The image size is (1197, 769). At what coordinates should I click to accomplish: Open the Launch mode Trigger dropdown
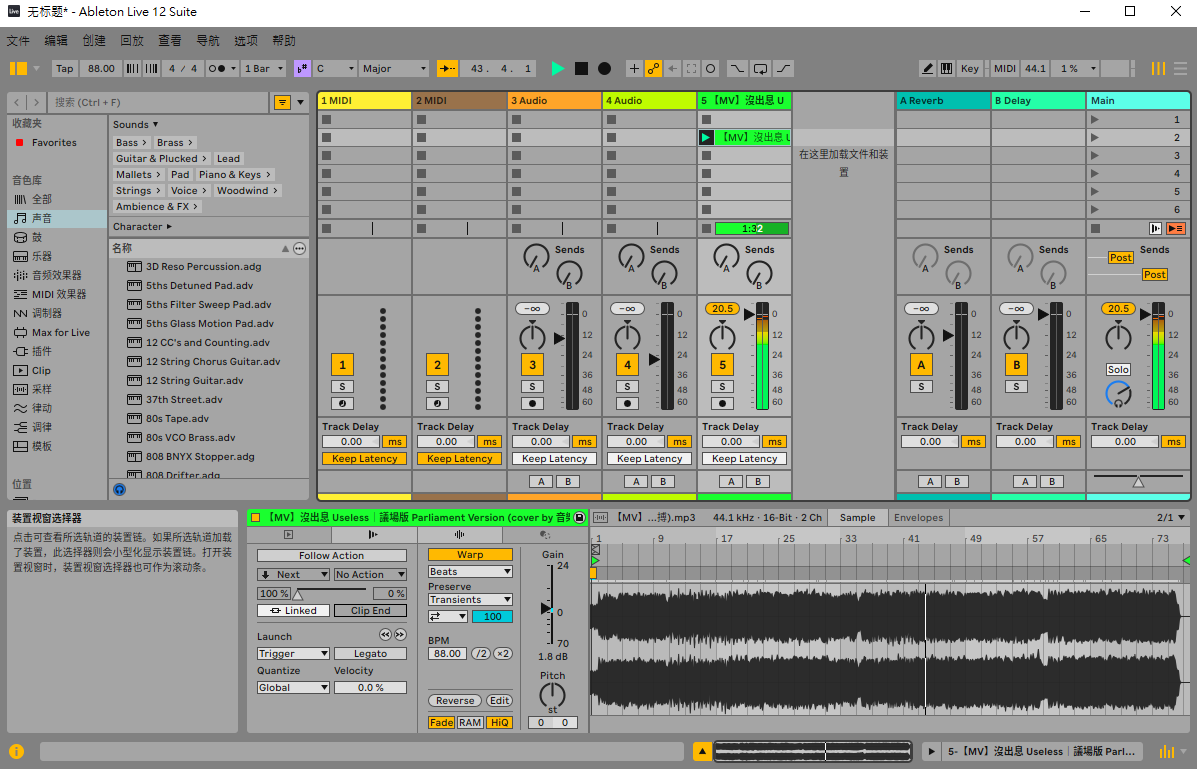pyautogui.click(x=293, y=654)
